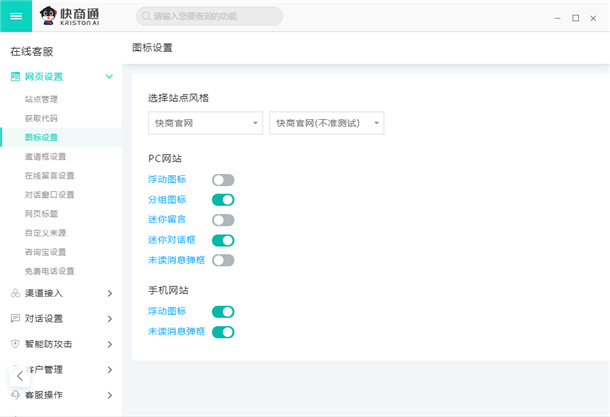Collapse sidebar with left arrow button
The height and width of the screenshot is (417, 610).
click(20, 376)
